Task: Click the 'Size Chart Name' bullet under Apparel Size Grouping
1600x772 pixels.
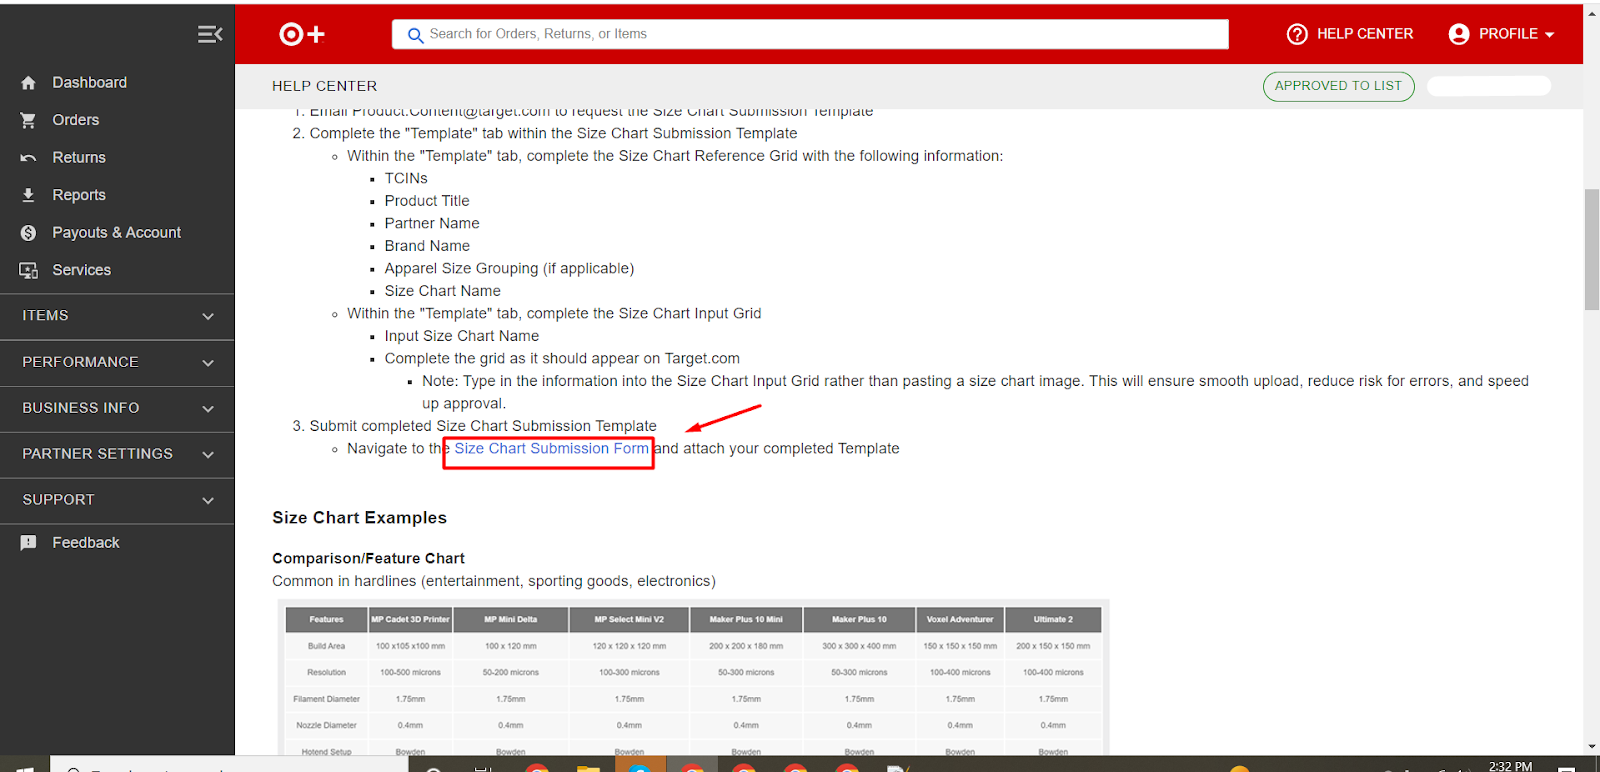Action: point(442,291)
